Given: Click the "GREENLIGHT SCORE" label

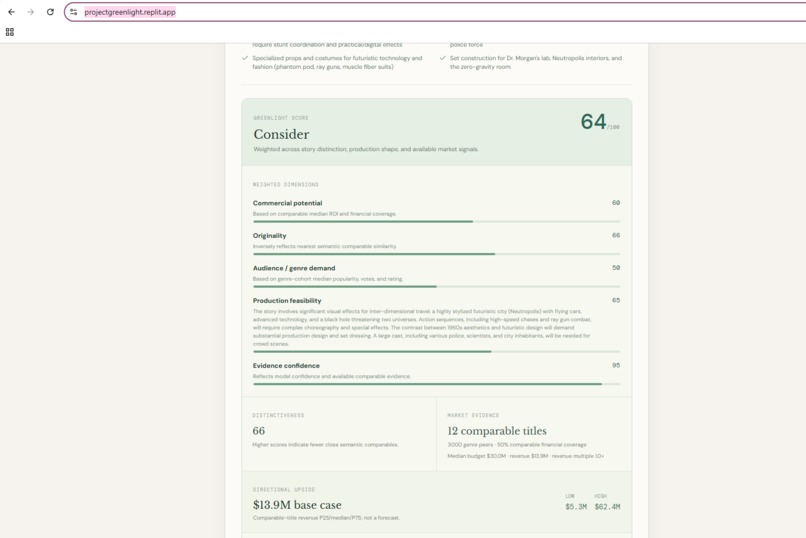Looking at the screenshot, I should (281, 118).
